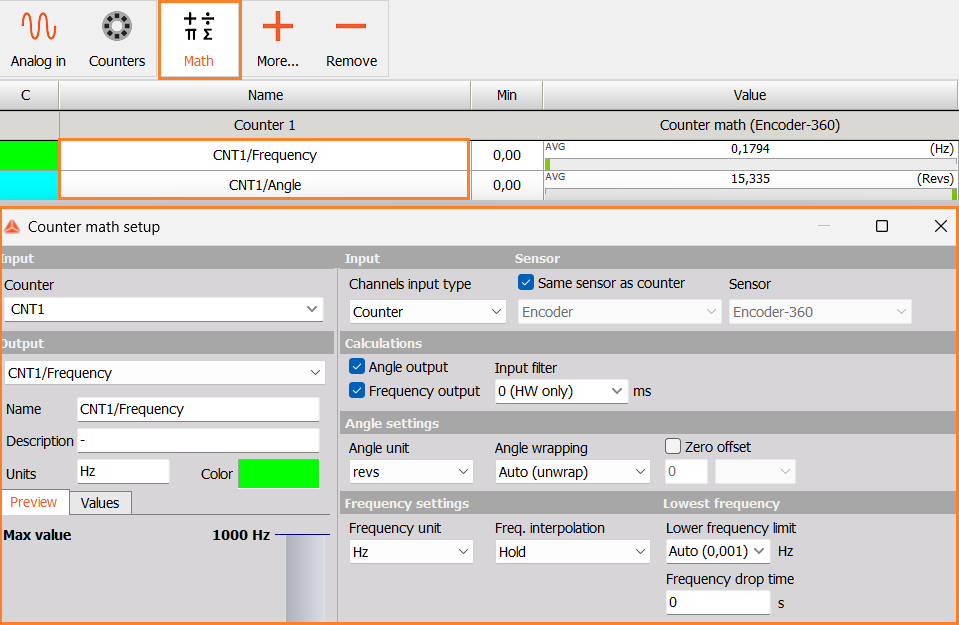Click the Description input field

(x=198, y=440)
